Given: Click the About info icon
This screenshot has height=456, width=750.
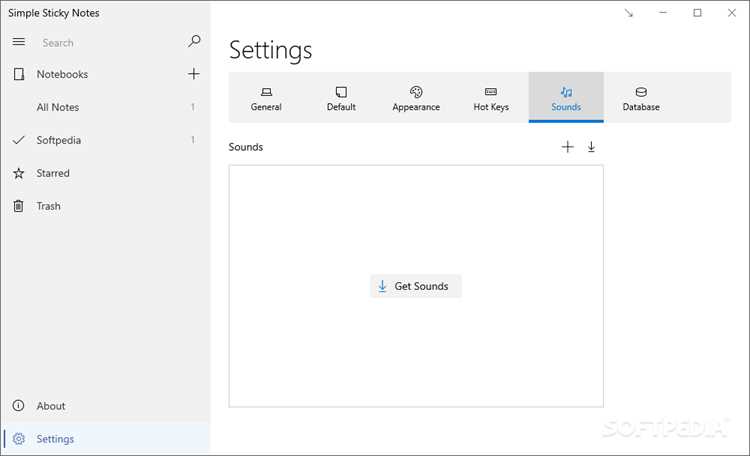Looking at the screenshot, I should pyautogui.click(x=18, y=406).
